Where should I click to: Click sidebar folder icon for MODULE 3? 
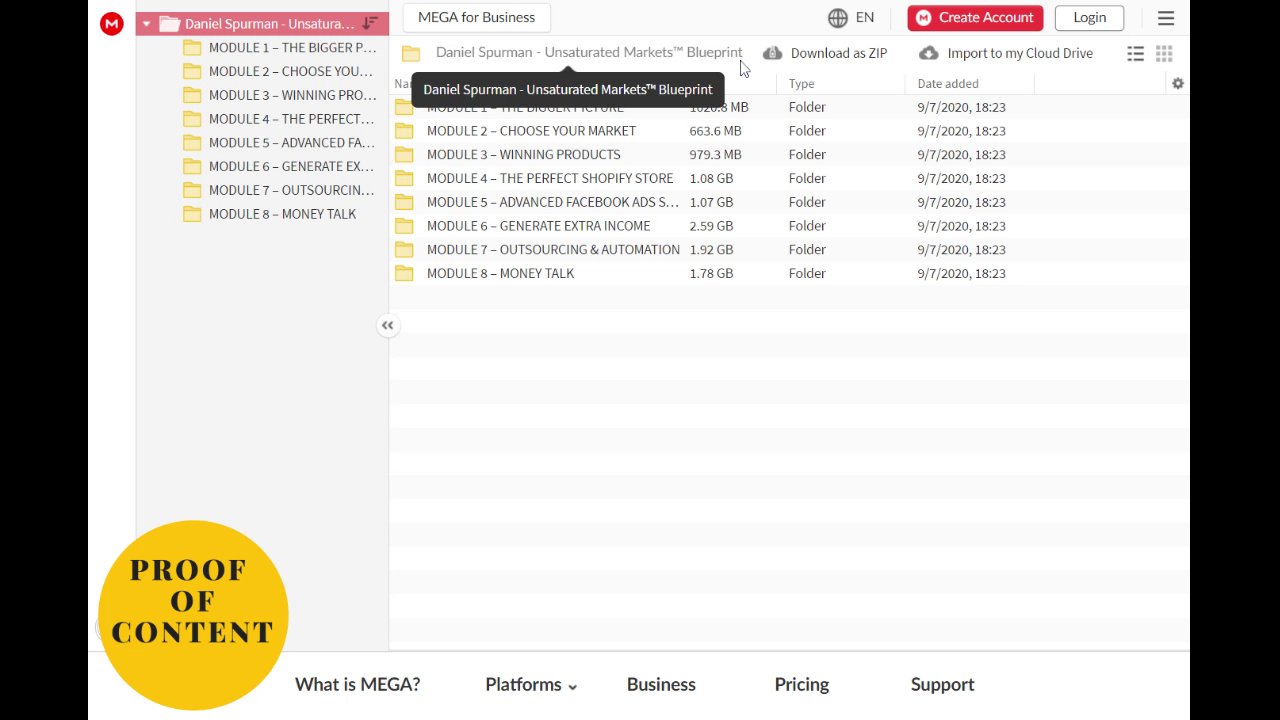coord(192,95)
